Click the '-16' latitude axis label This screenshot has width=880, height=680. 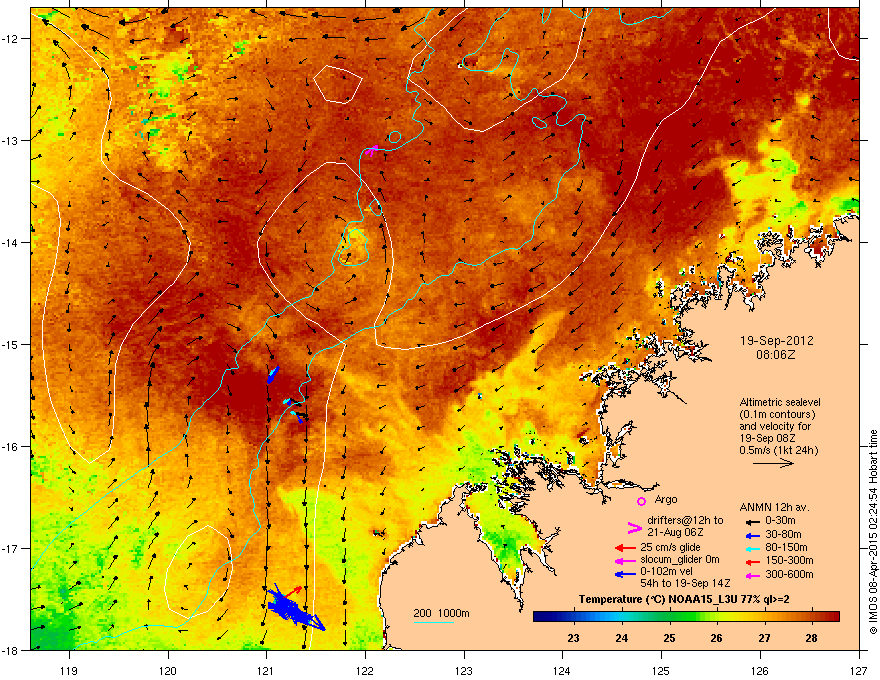coord(11,447)
